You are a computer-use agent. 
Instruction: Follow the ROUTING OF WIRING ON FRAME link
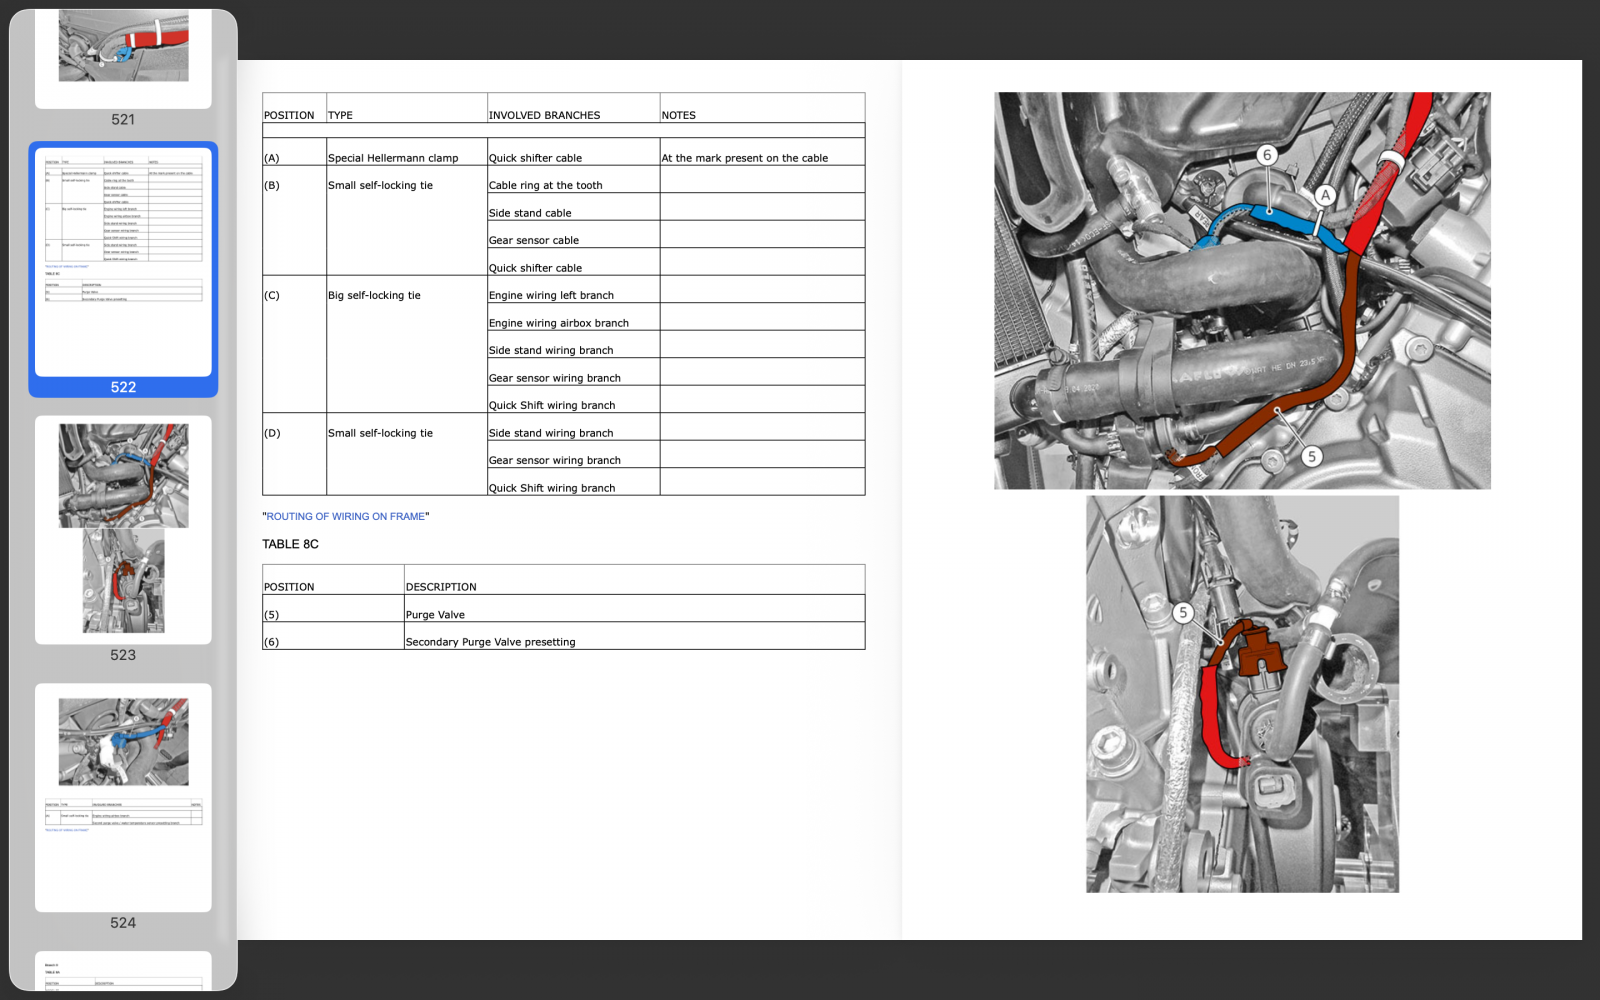click(x=345, y=517)
